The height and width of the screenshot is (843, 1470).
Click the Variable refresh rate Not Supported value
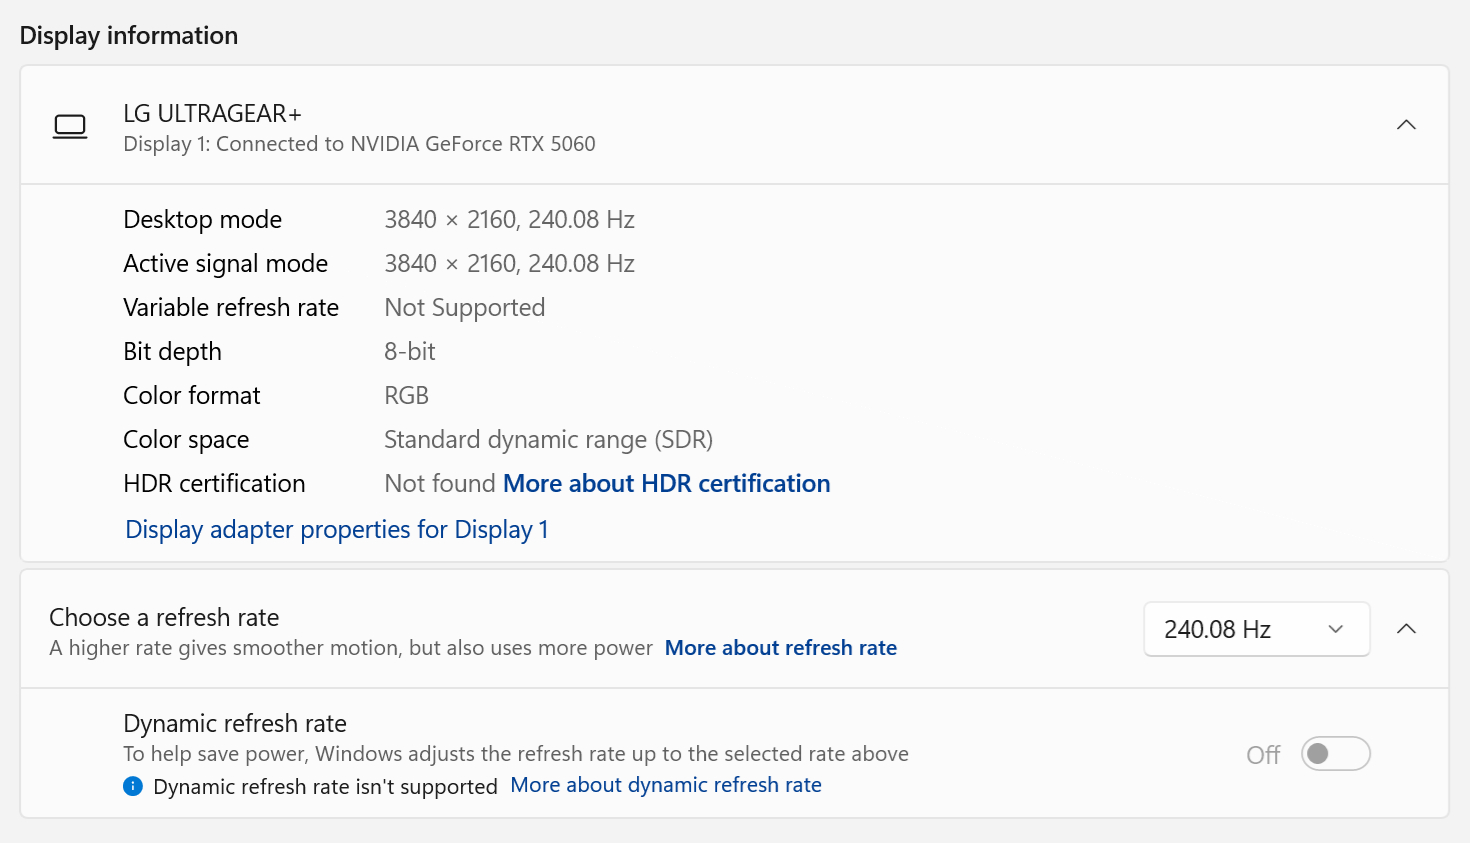tap(464, 308)
